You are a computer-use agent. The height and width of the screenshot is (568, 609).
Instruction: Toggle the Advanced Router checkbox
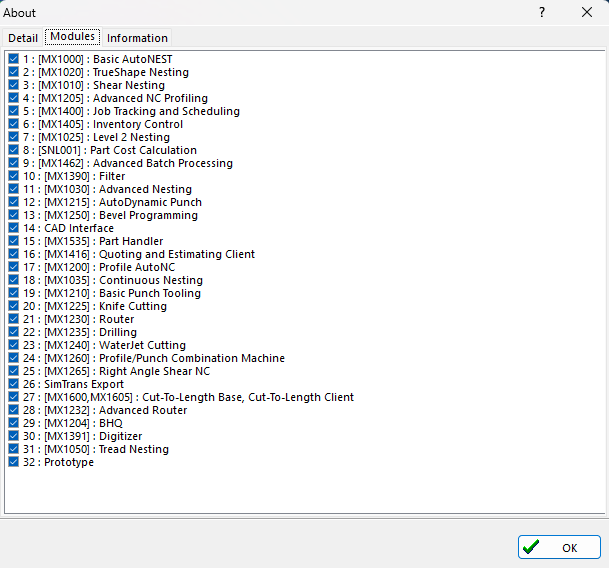click(13, 410)
